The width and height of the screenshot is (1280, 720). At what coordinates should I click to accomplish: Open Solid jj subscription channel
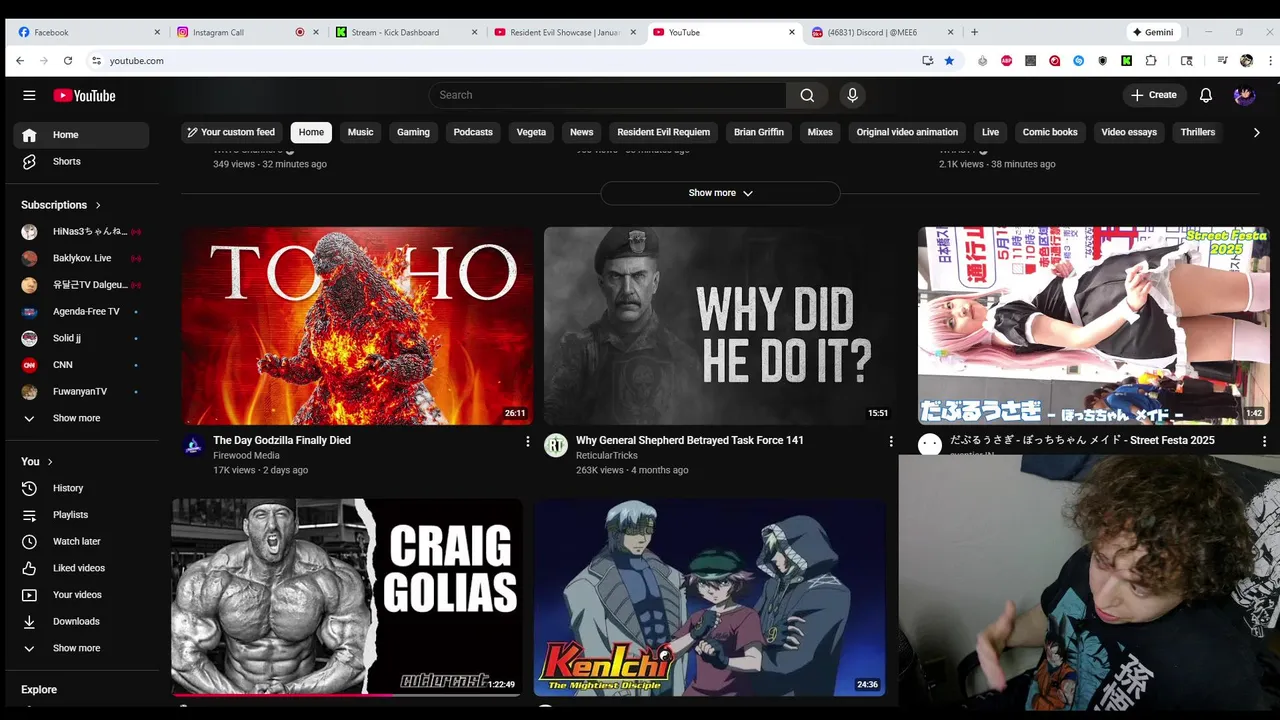[81, 338]
